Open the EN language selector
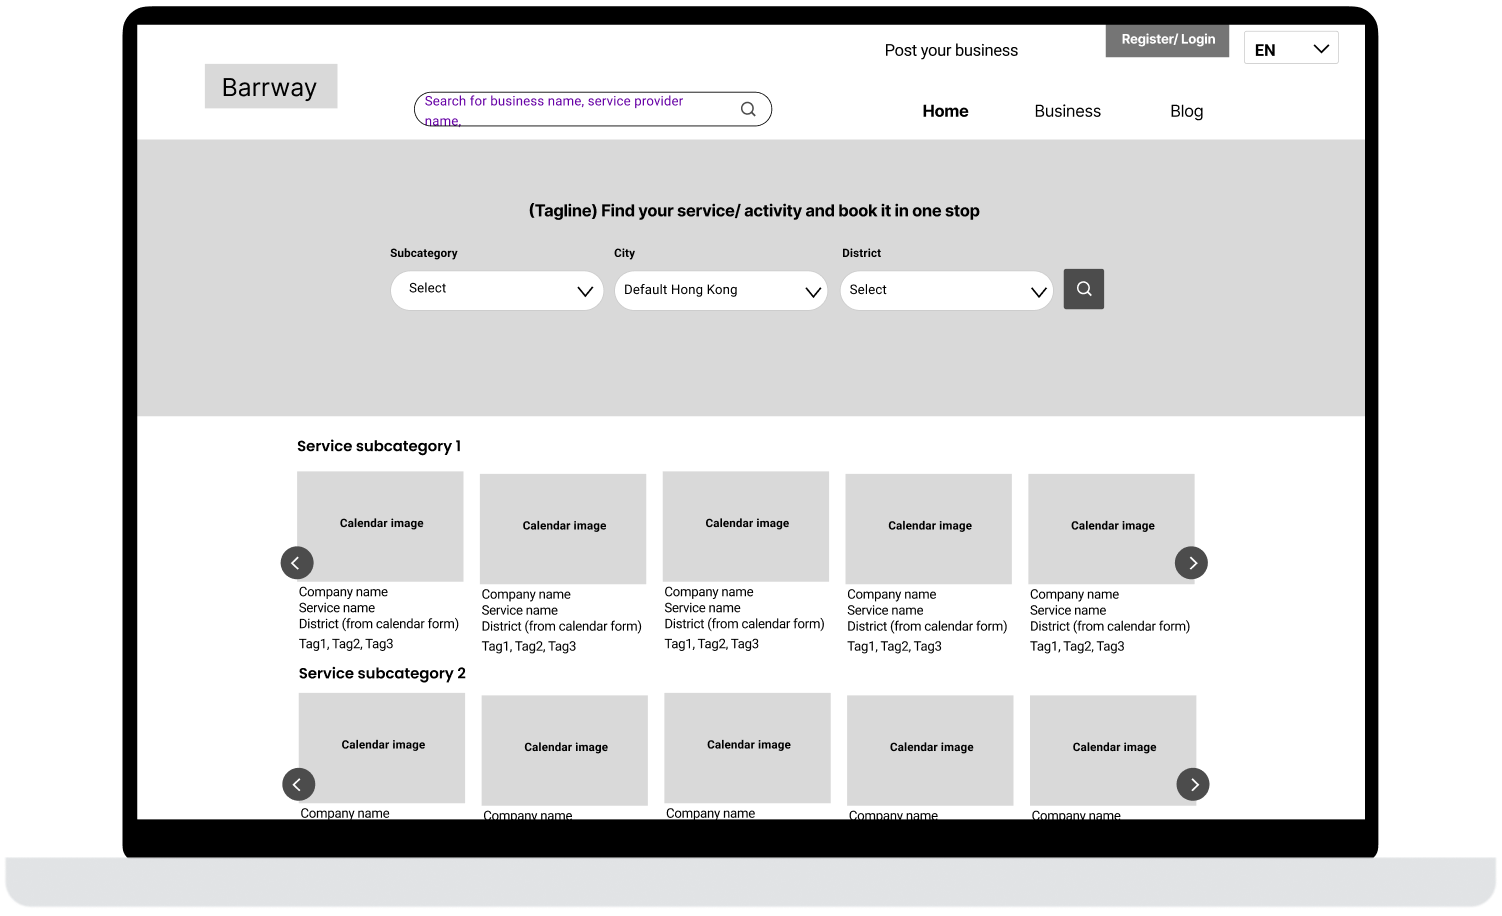1502x916 pixels. pos(1291,49)
